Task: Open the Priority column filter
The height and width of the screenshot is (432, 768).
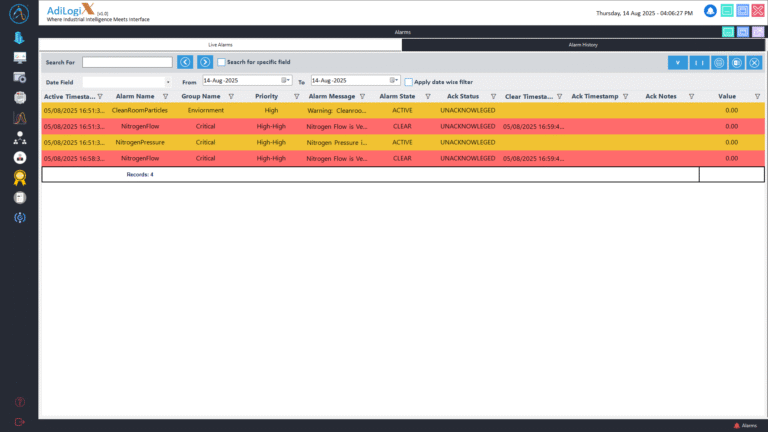Action: [x=290, y=96]
